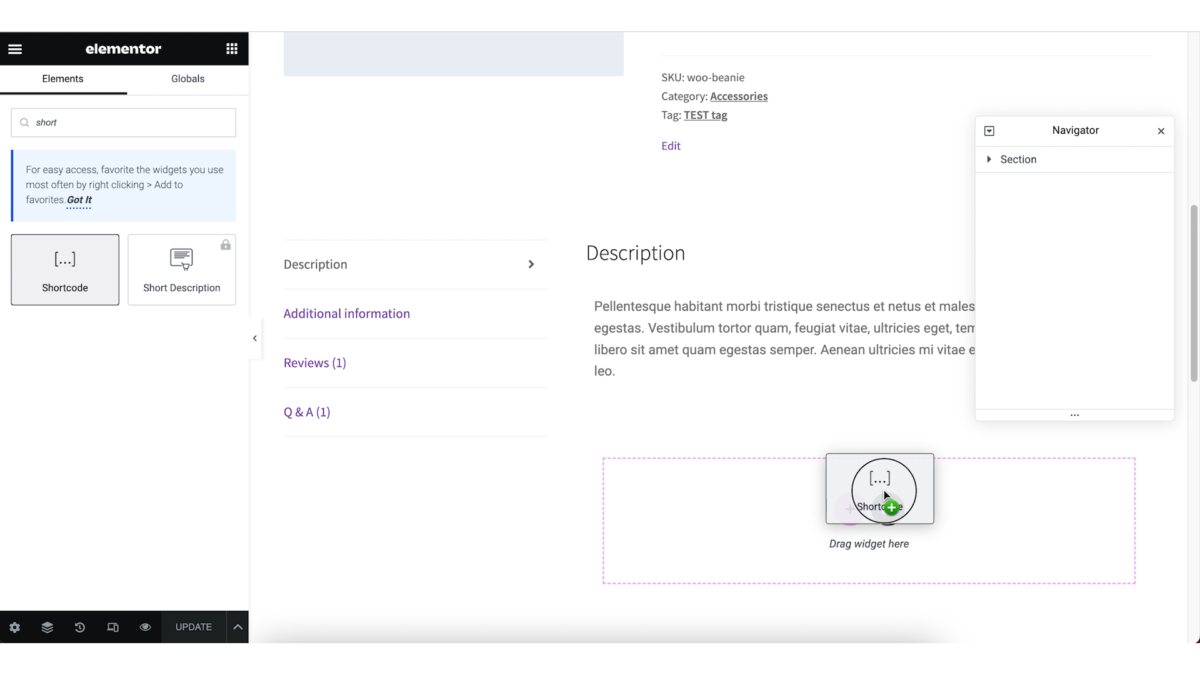Switch to the Globals tab
1200x675 pixels.
click(187, 78)
